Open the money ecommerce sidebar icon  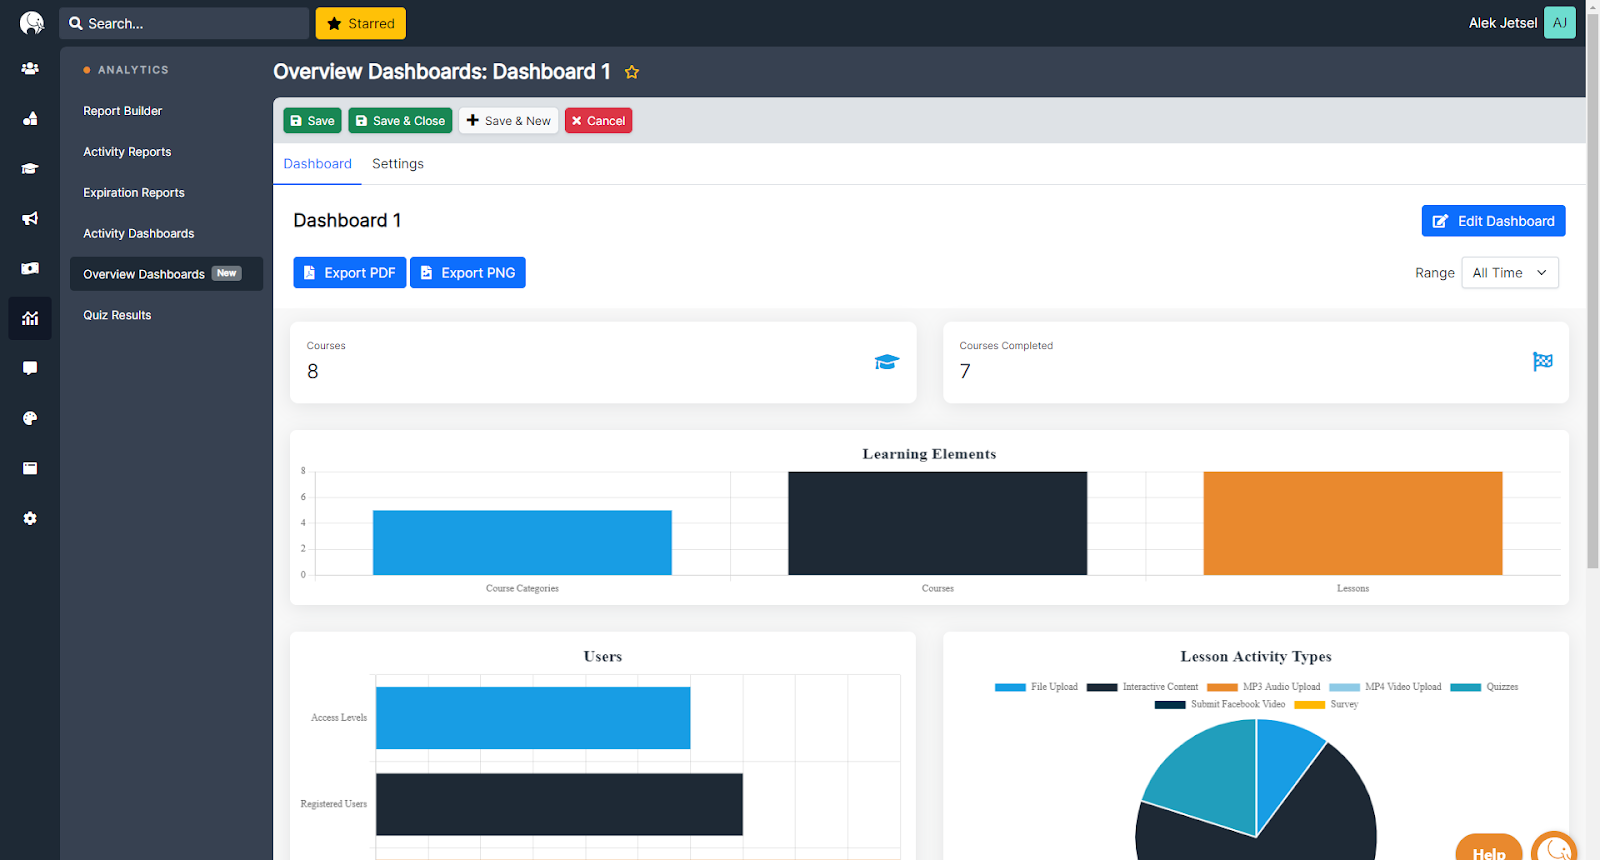click(30, 269)
